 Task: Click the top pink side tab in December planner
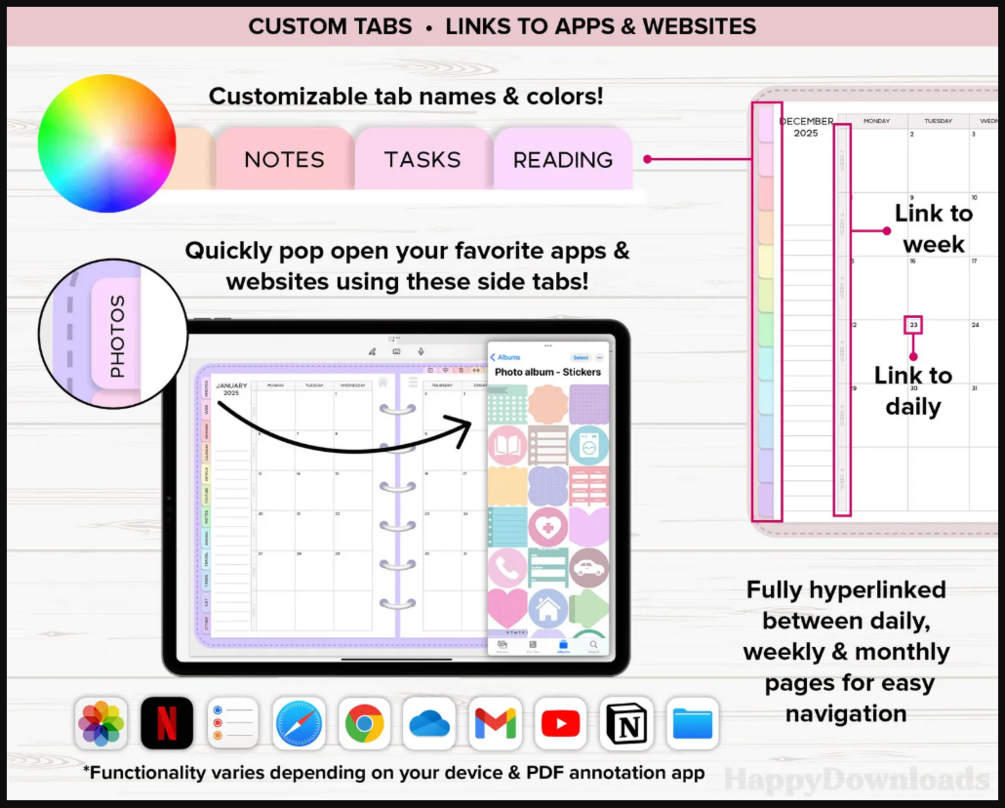pos(766,124)
